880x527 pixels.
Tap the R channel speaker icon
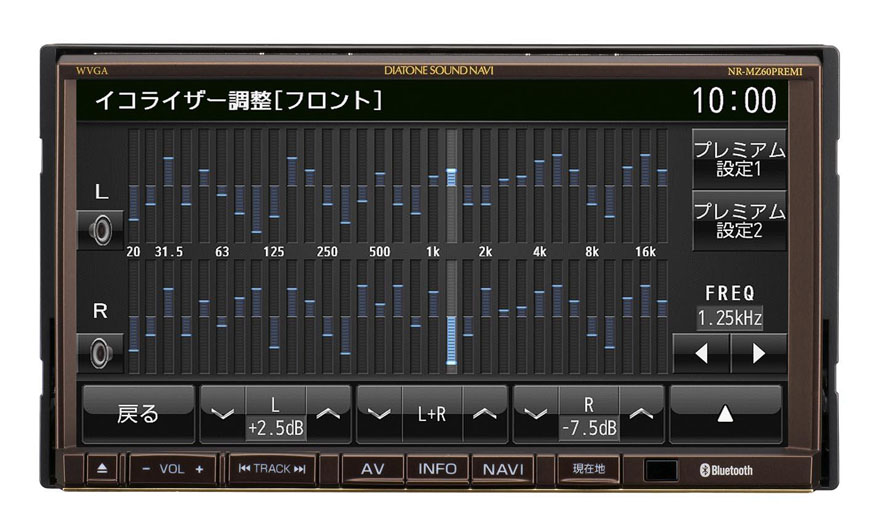tap(100, 353)
